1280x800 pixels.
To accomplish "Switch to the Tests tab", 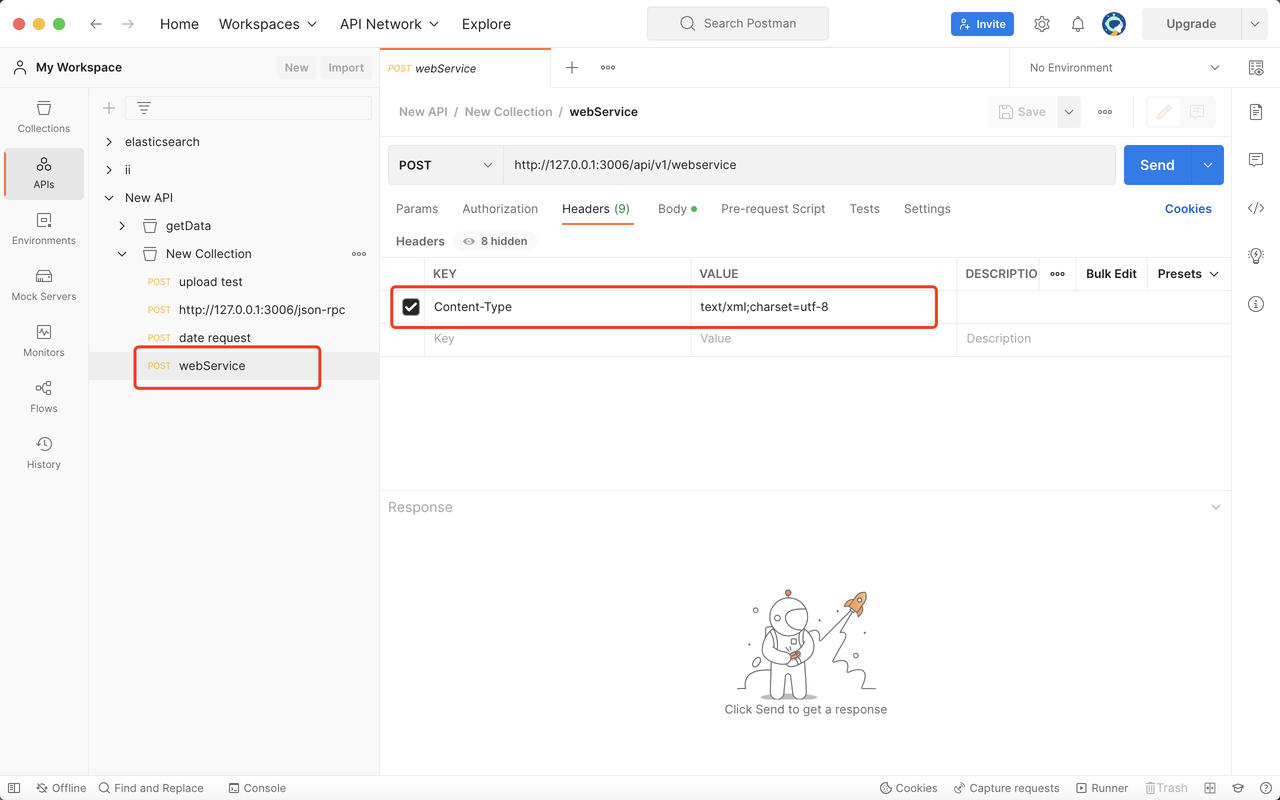I will [x=865, y=209].
